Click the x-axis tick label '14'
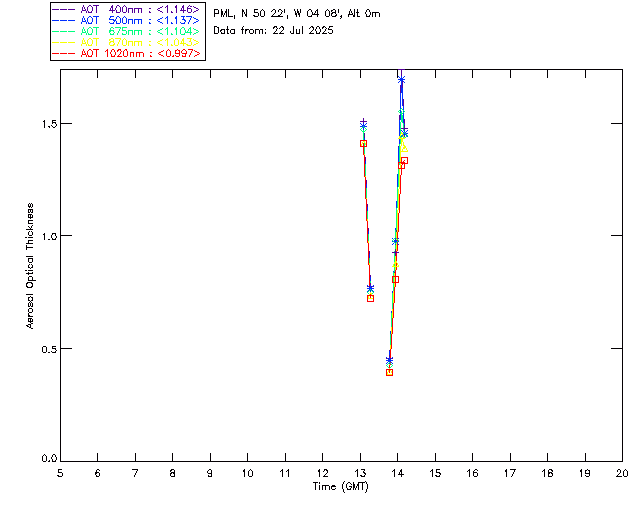Screen dimensions: 640x512 [398, 473]
